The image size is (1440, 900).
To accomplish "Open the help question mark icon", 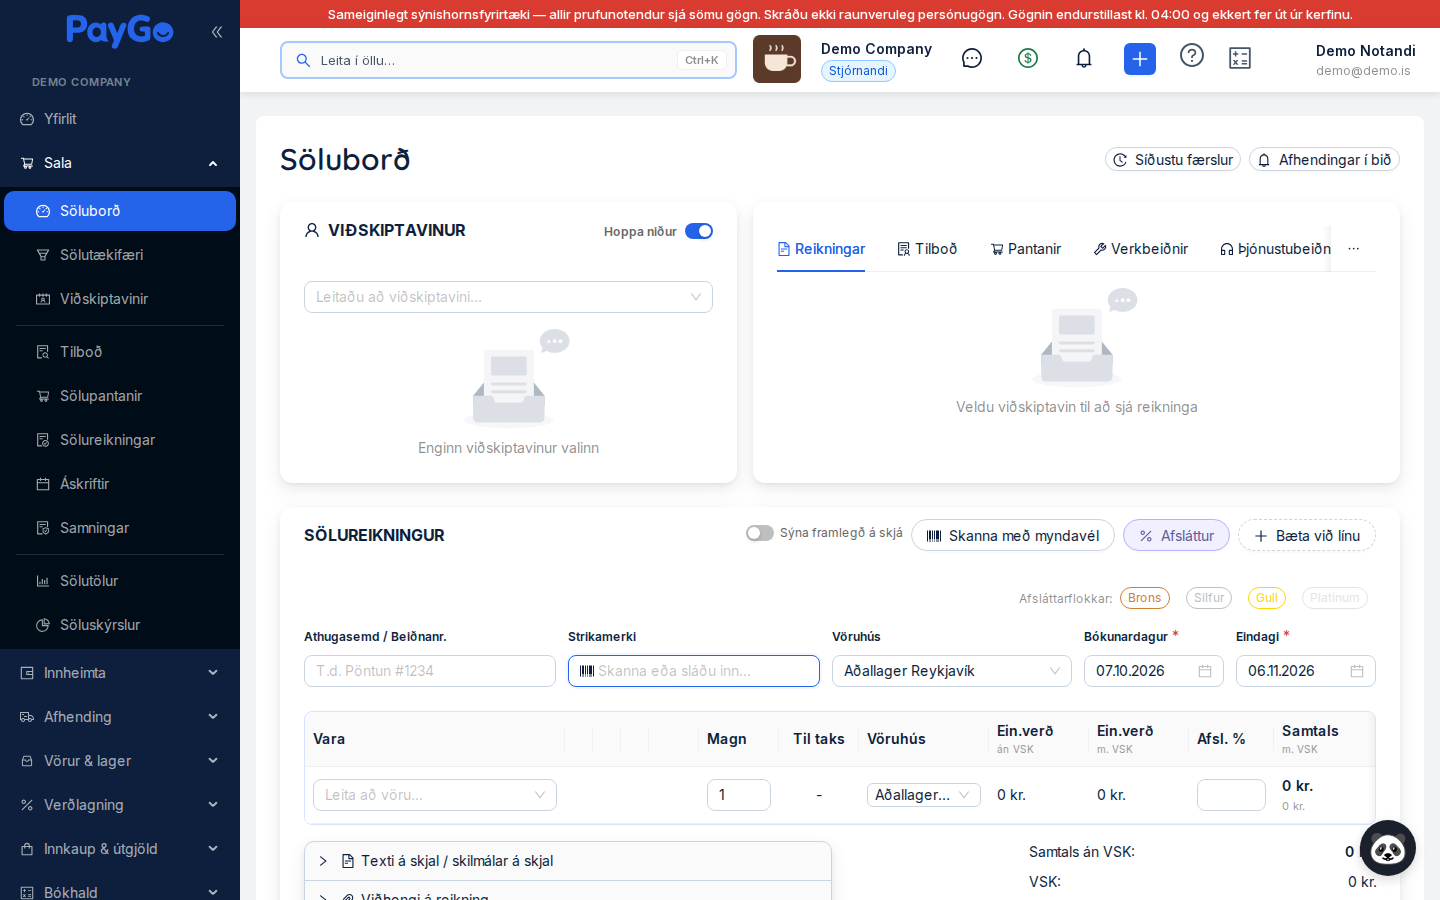I will point(1192,56).
